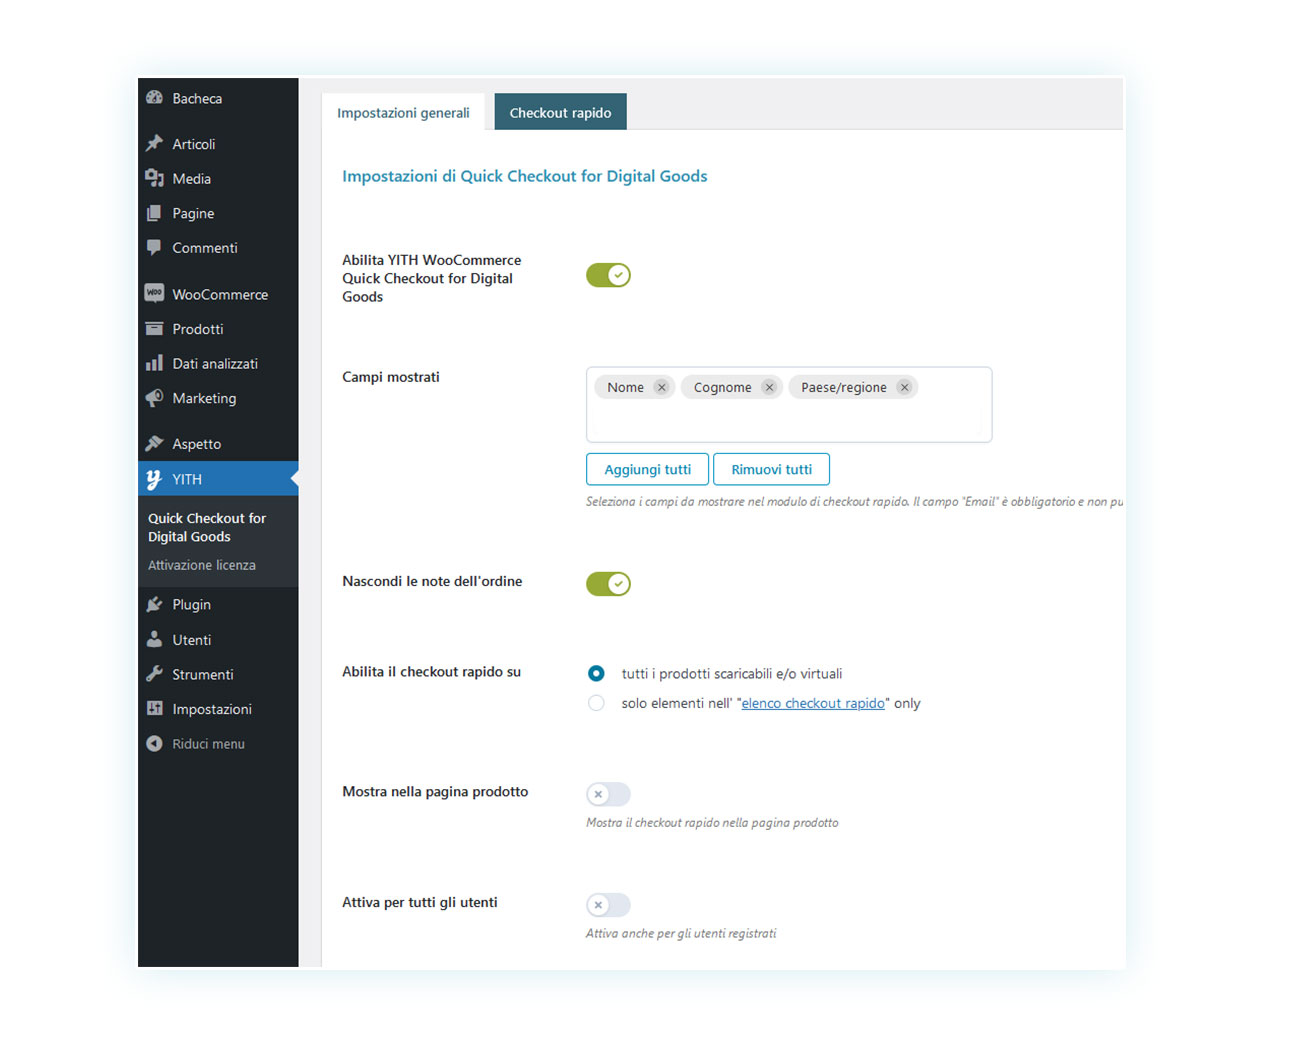
Task: Disable YITH WooCommerce Quick Checkout toggle
Action: pos(608,275)
